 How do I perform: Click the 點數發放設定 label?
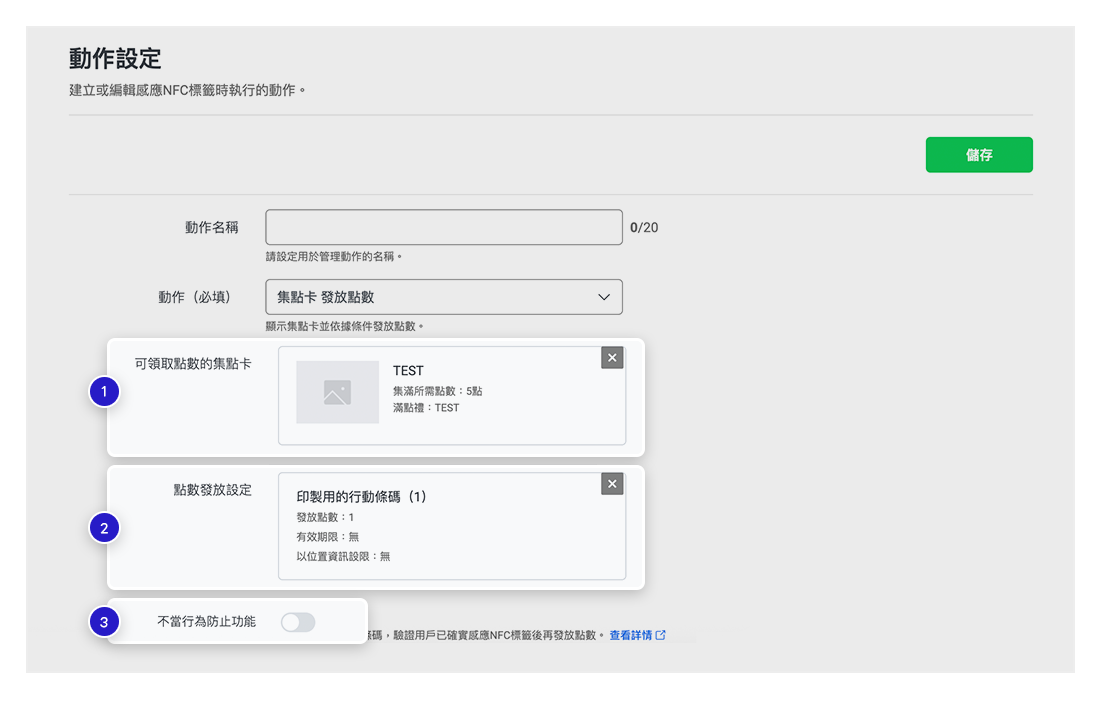coord(213,490)
